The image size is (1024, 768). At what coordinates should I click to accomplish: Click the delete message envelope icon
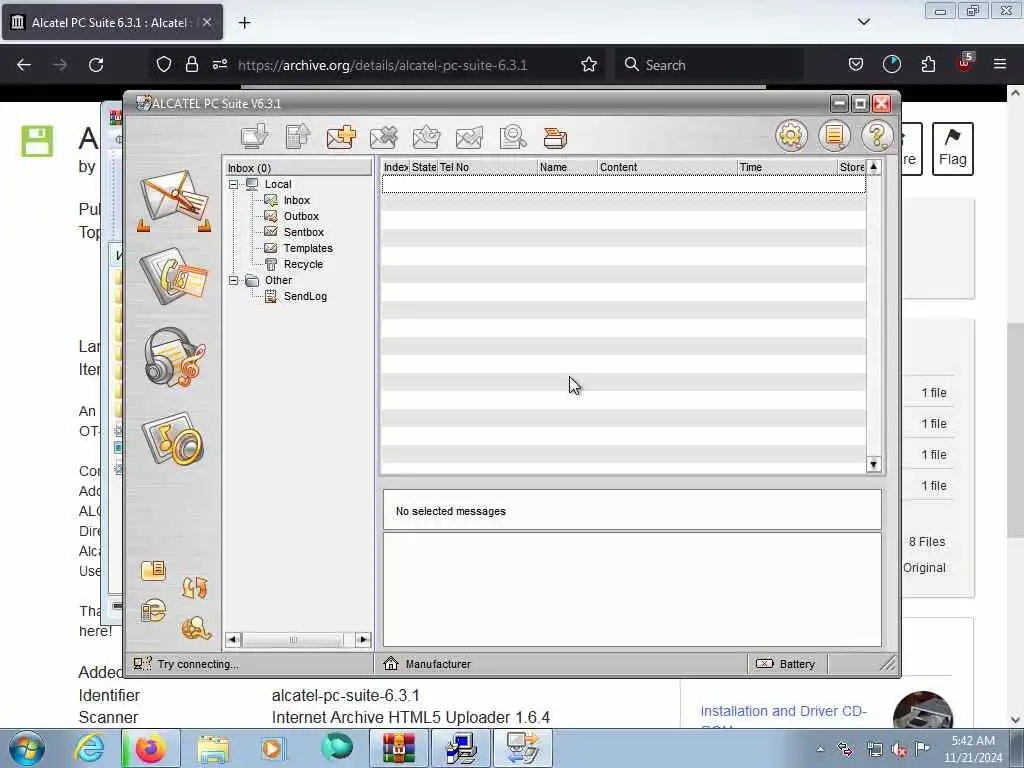(383, 137)
